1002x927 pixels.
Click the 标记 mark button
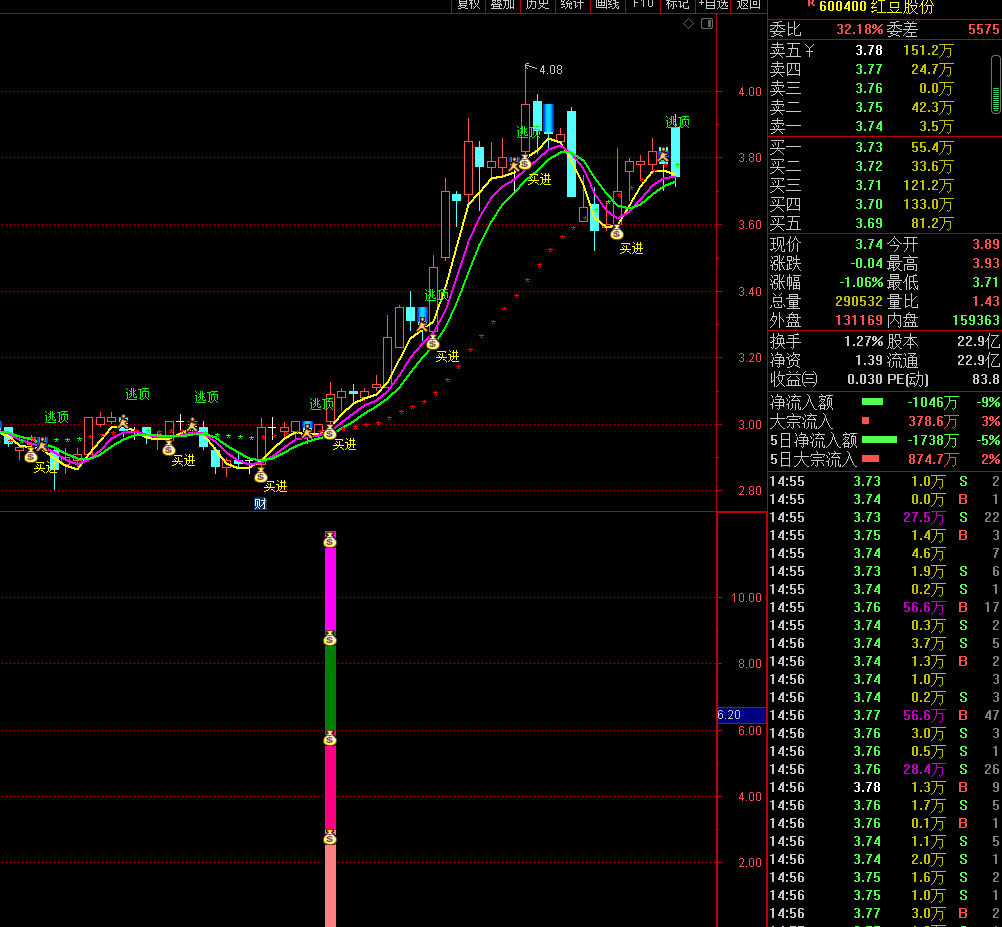tap(677, 5)
